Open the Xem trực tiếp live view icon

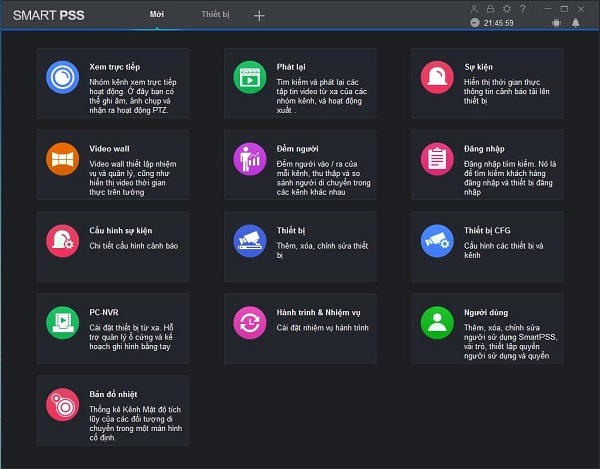[x=62, y=77]
